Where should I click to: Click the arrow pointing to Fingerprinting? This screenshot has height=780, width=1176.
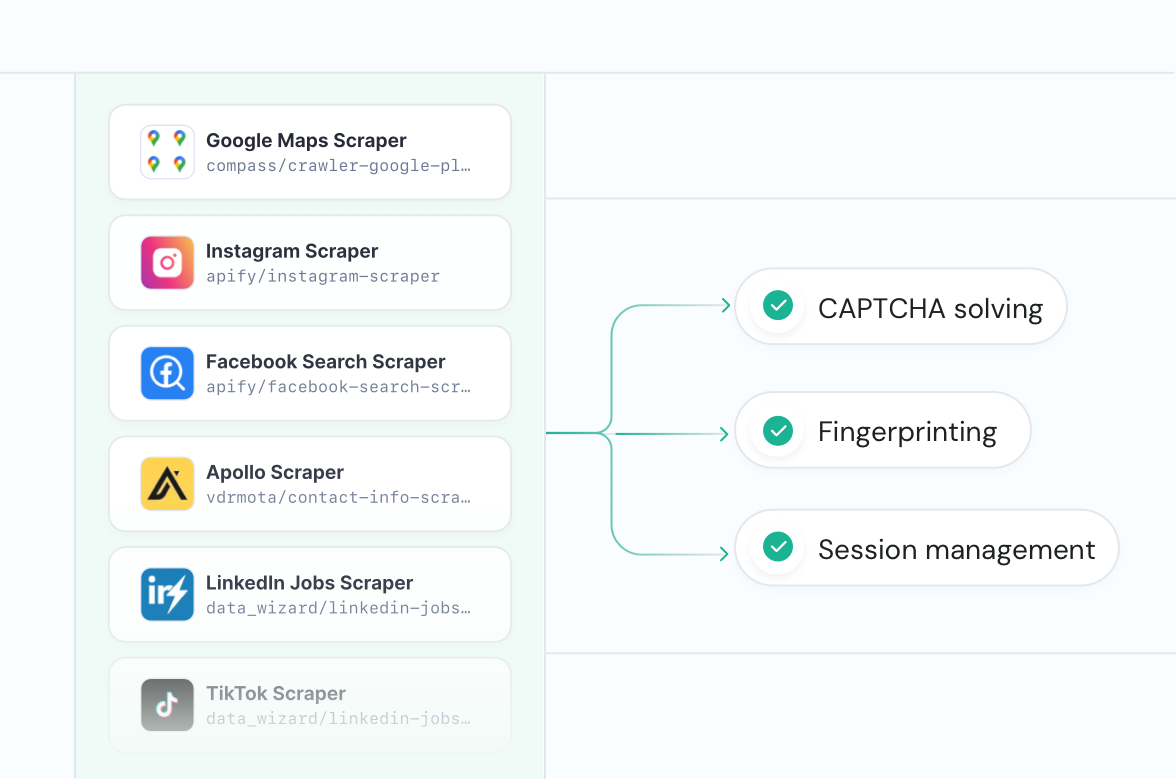(724, 434)
